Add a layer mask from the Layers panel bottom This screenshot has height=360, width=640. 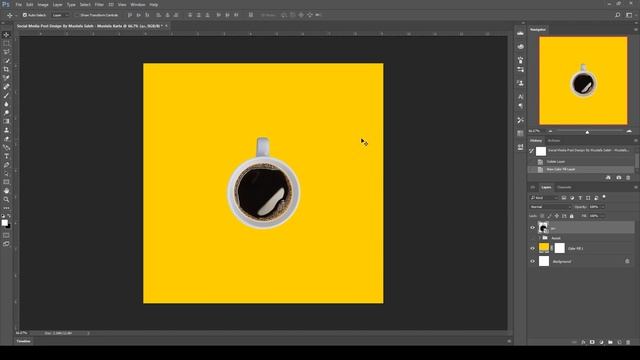592,342
